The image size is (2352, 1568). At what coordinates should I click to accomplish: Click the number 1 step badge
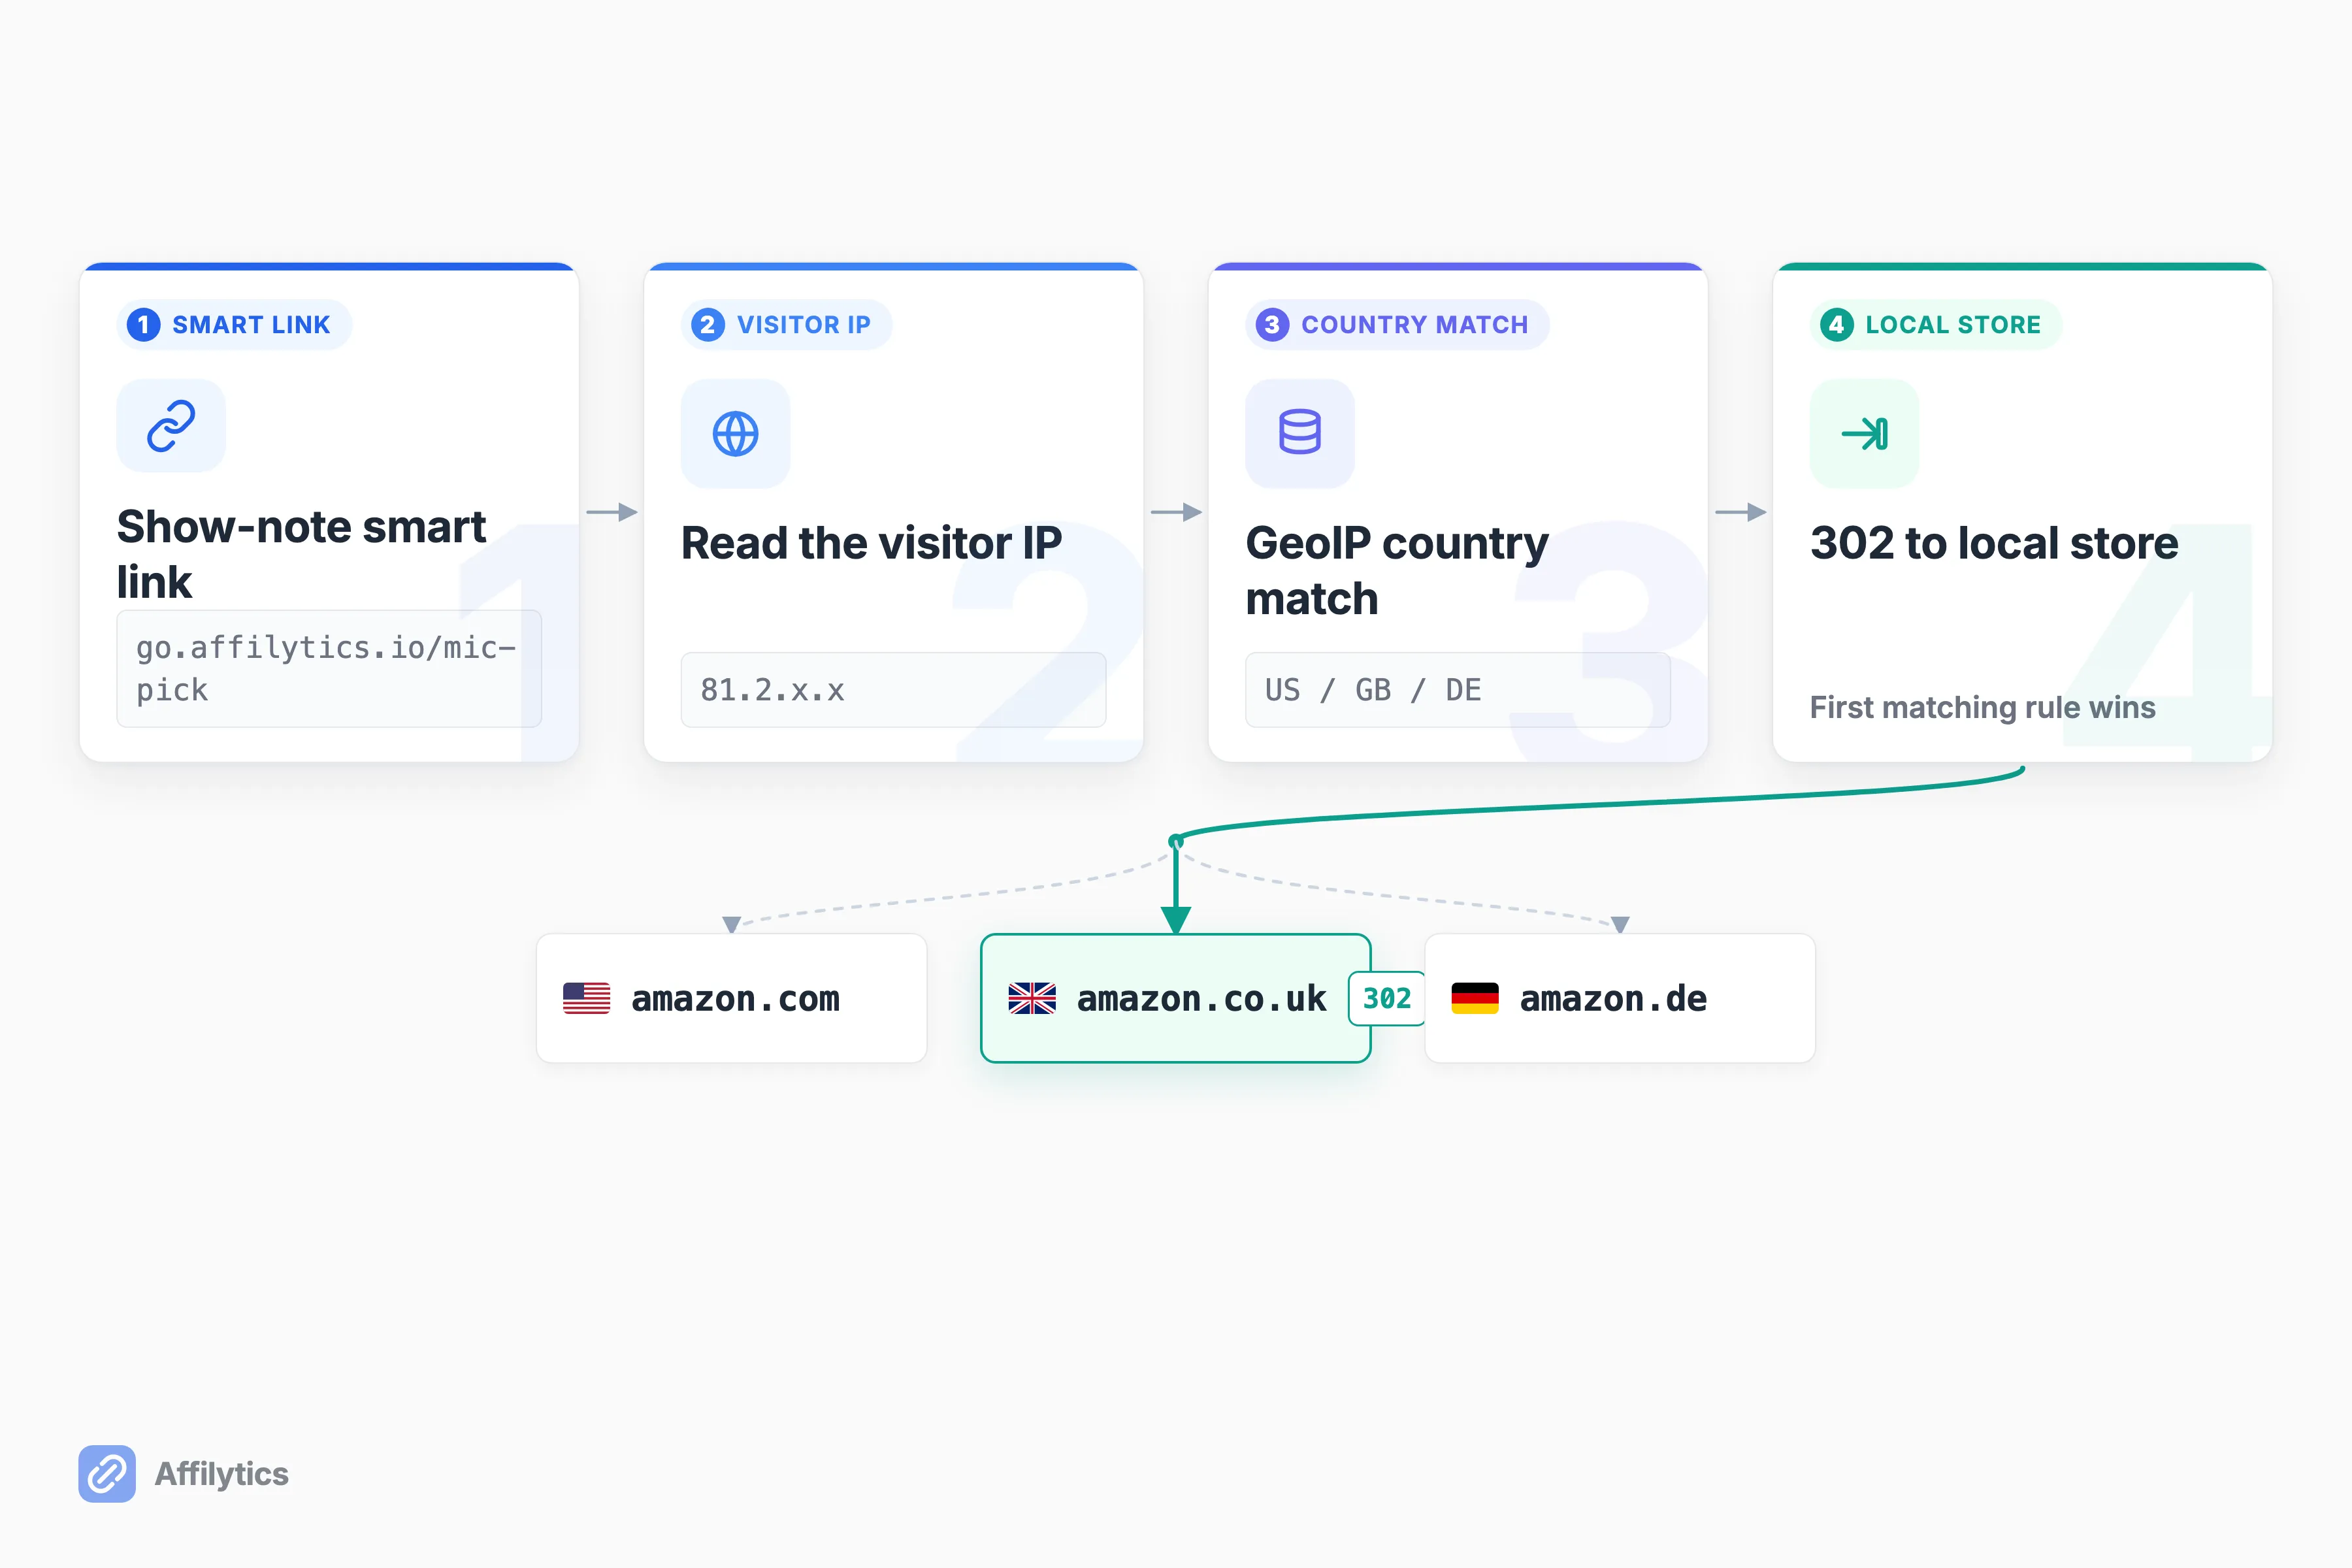144,325
